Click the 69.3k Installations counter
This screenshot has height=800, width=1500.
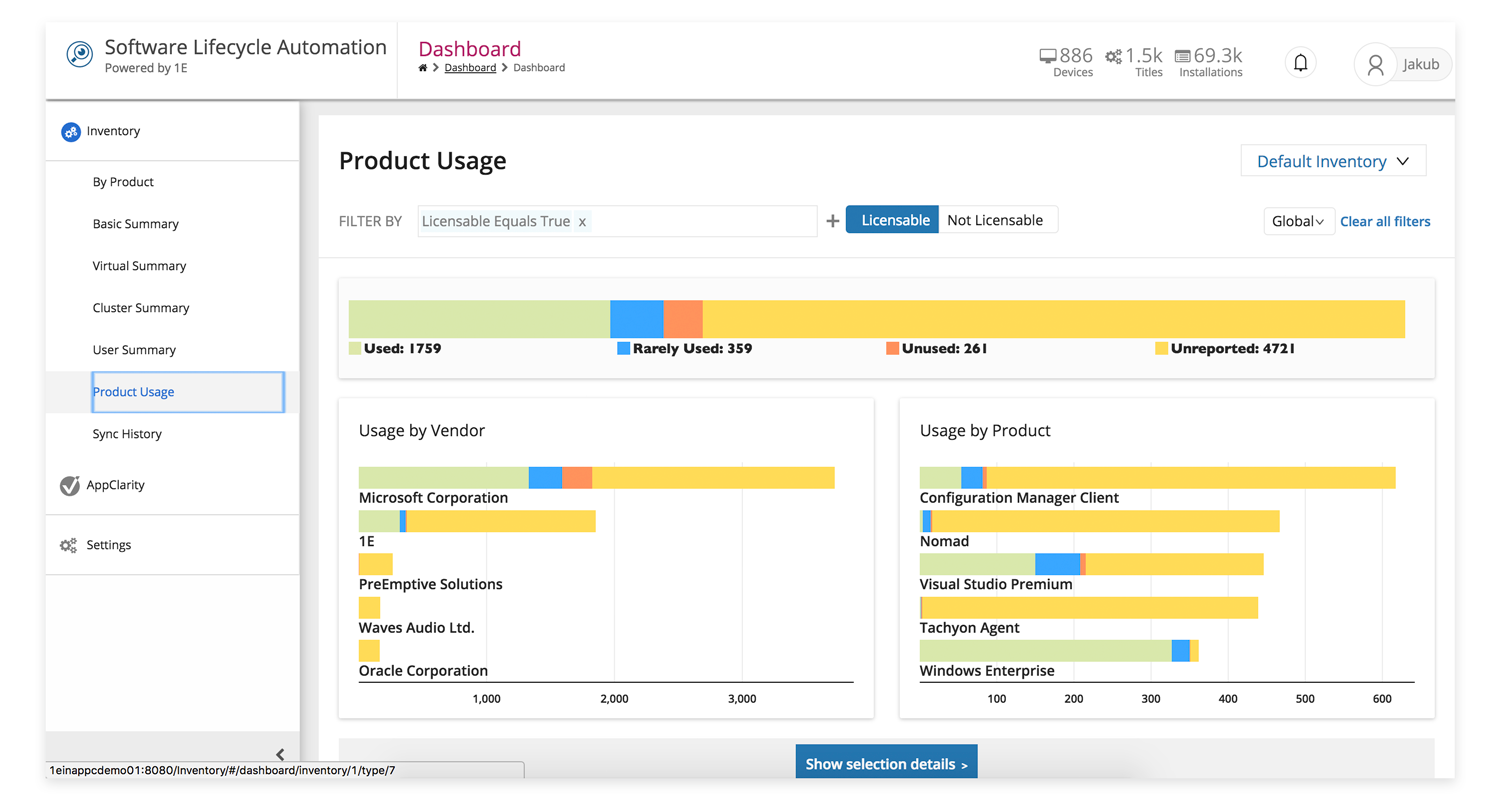(x=1210, y=62)
